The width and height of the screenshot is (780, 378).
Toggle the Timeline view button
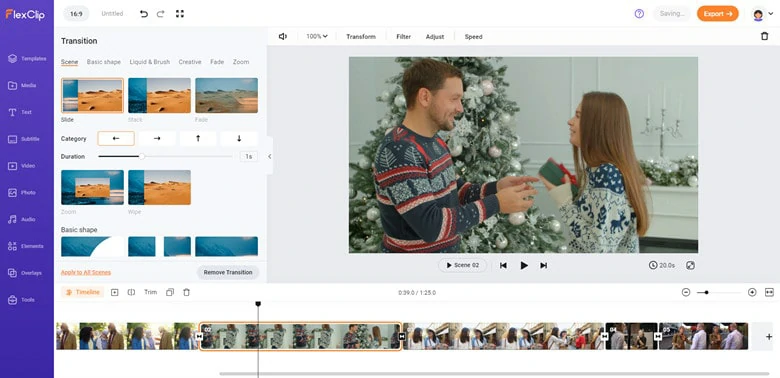(83, 292)
